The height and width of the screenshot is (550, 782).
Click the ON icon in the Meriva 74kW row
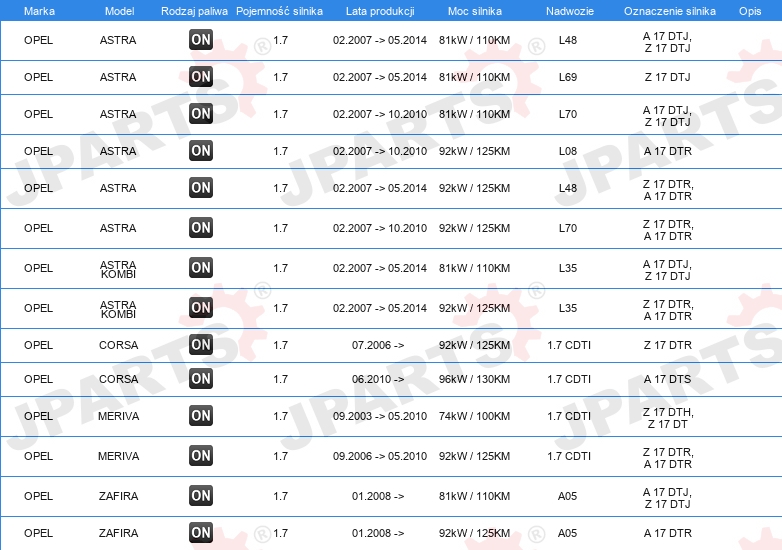pos(201,416)
